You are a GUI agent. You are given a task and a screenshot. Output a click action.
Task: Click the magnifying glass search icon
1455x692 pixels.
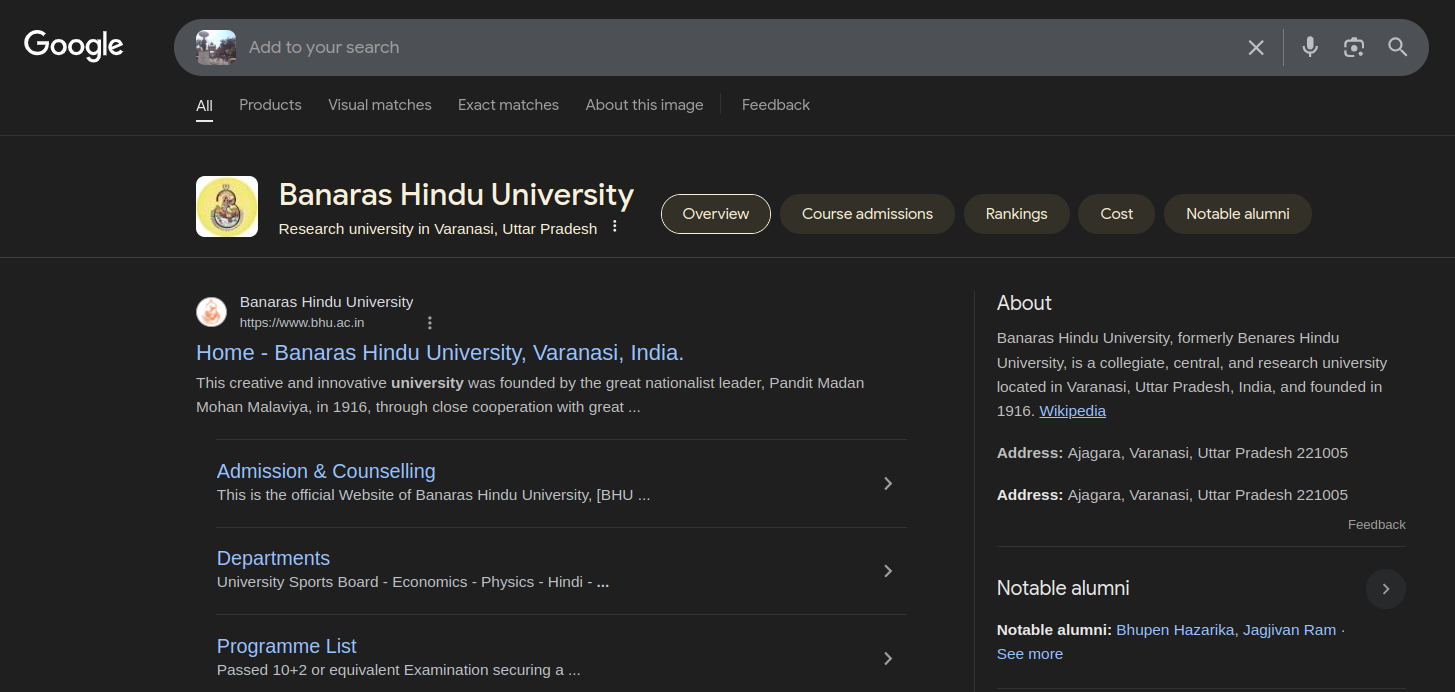pyautogui.click(x=1398, y=47)
